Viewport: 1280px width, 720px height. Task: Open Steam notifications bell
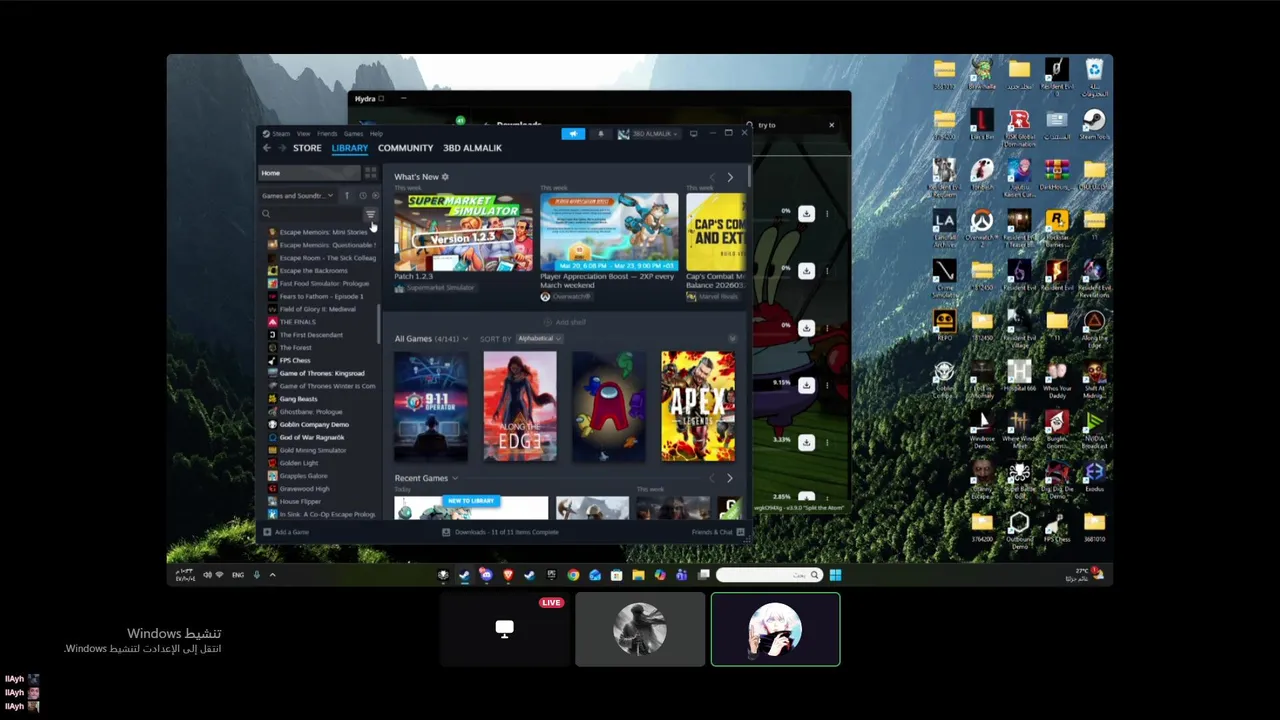(x=601, y=134)
